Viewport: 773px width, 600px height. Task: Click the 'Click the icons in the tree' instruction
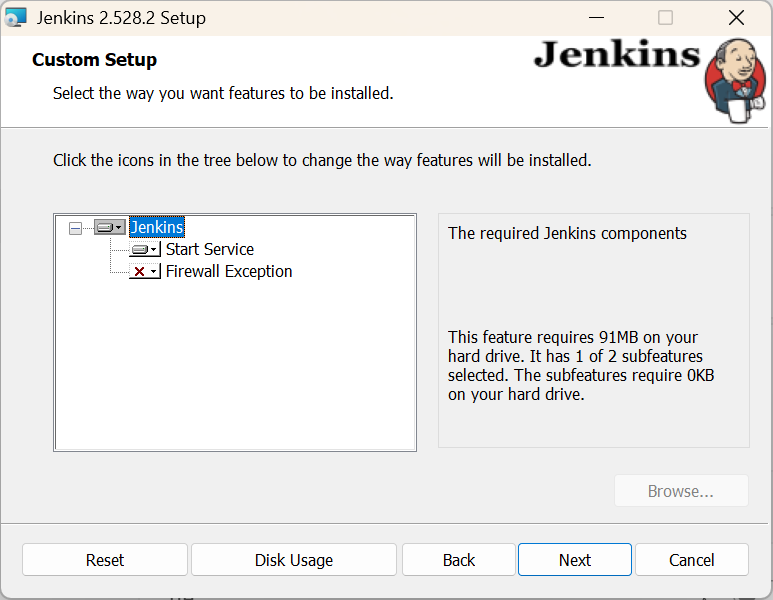[x=322, y=160]
